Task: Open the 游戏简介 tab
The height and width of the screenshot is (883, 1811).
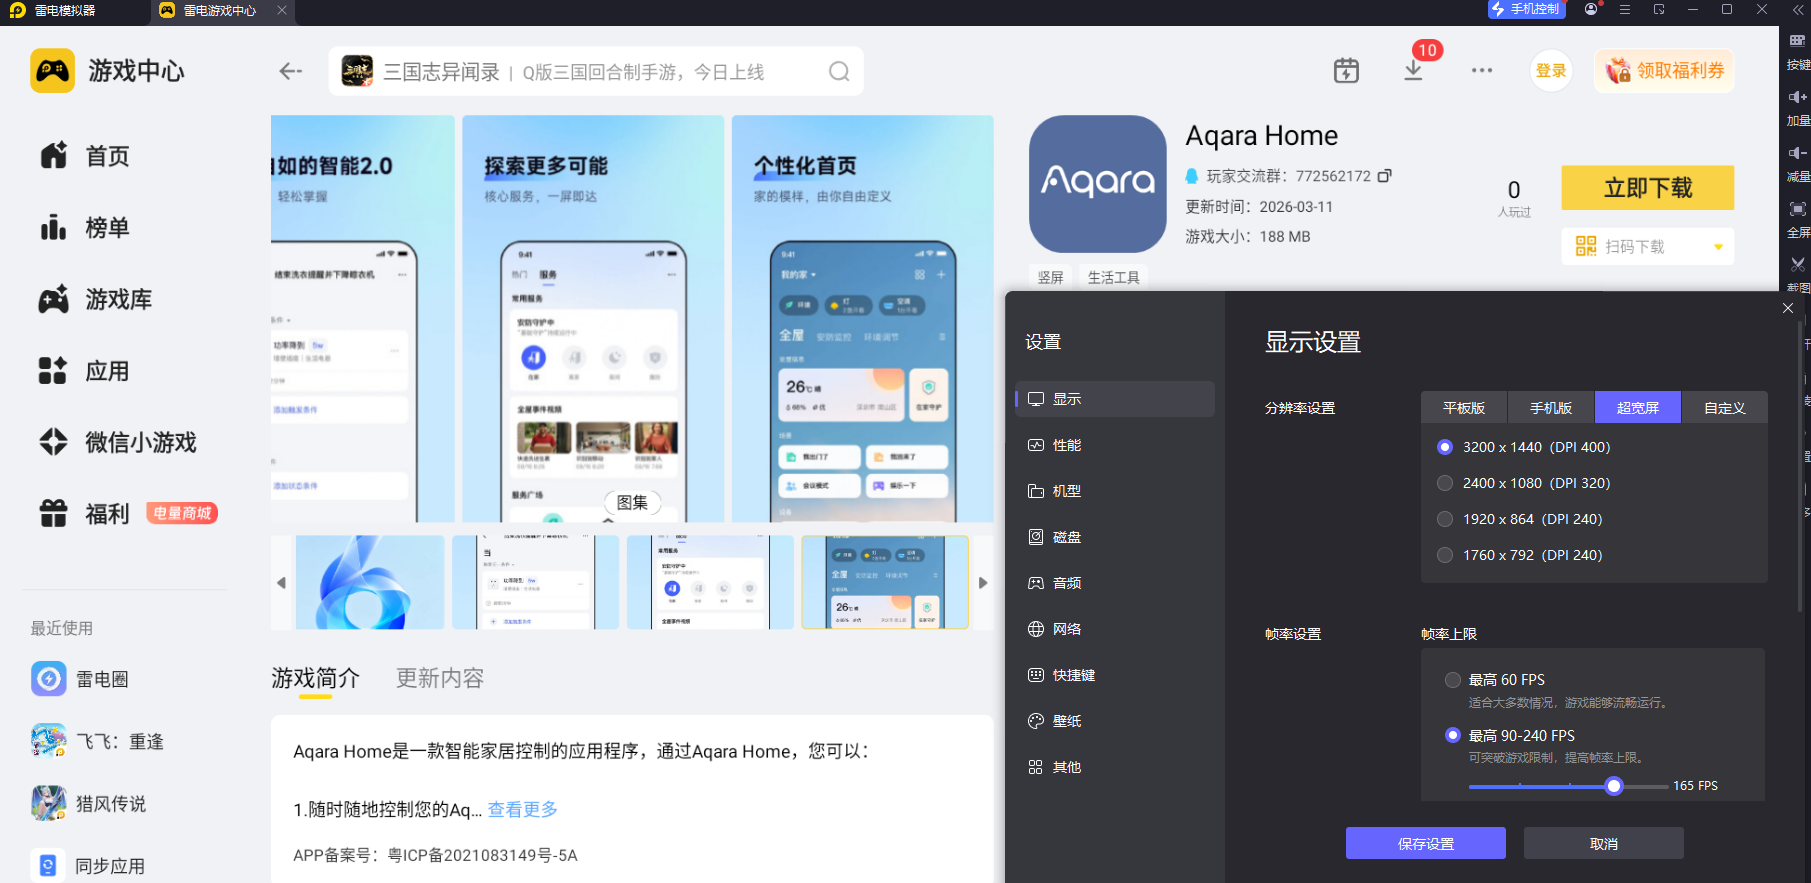Action: [x=315, y=679]
